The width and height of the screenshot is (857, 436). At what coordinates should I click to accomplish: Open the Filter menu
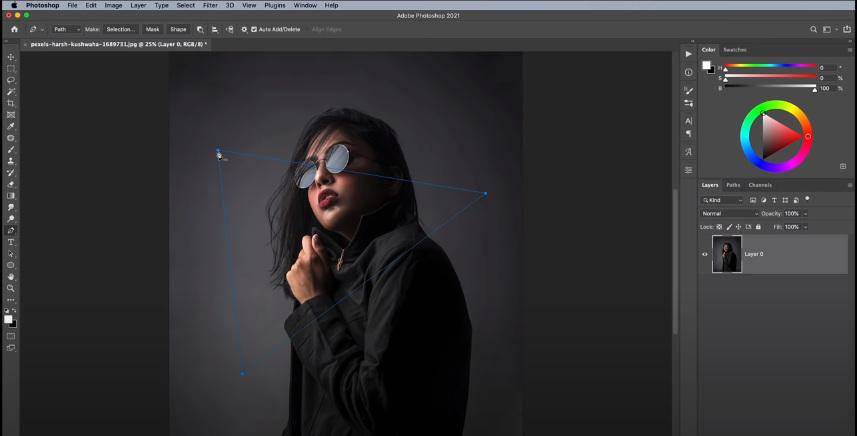point(210,5)
